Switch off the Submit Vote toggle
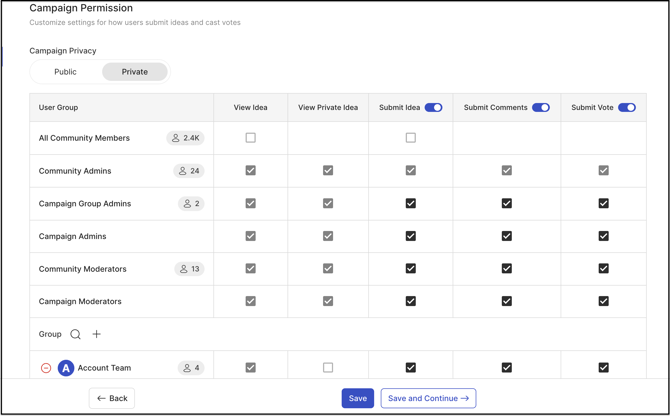 coord(627,107)
